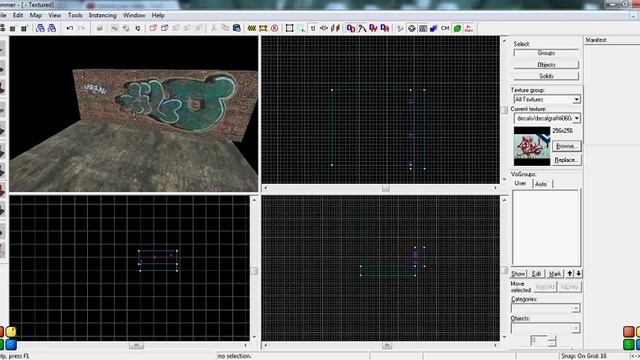Click the carve toolbar icon

(x=100, y=28)
